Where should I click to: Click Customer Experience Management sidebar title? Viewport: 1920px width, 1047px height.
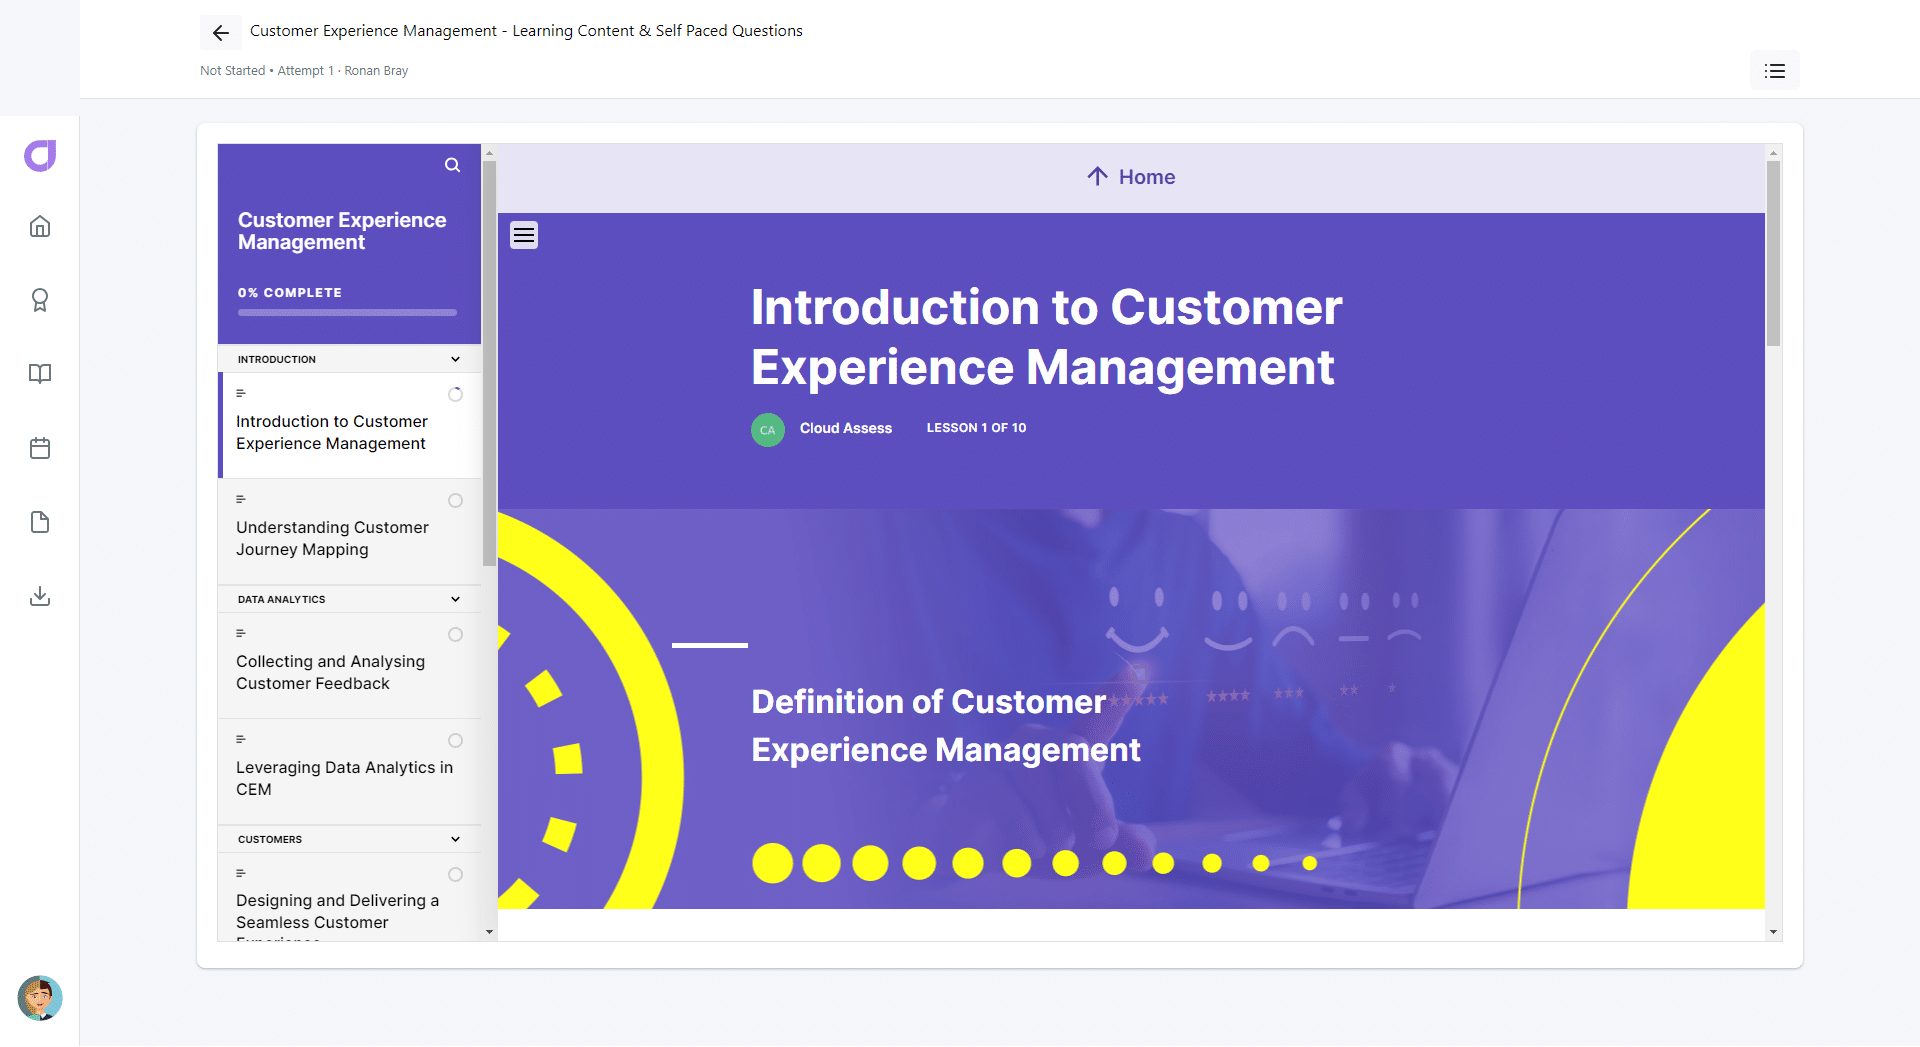342,231
